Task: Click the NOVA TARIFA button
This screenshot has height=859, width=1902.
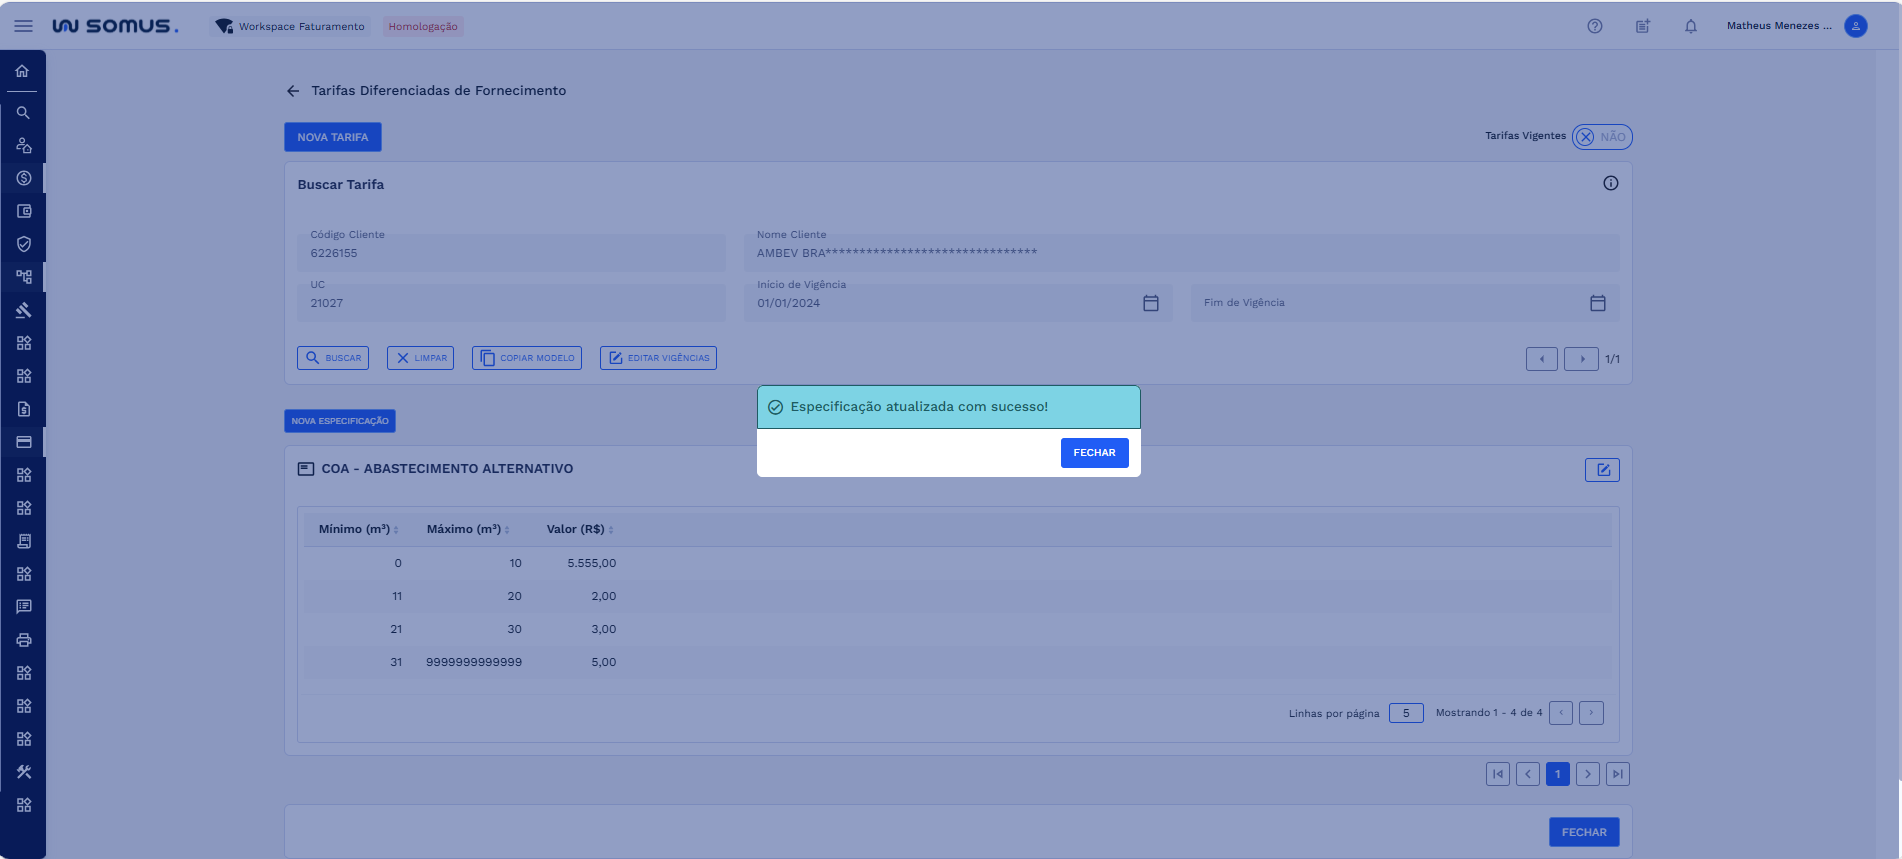Action: pos(332,137)
